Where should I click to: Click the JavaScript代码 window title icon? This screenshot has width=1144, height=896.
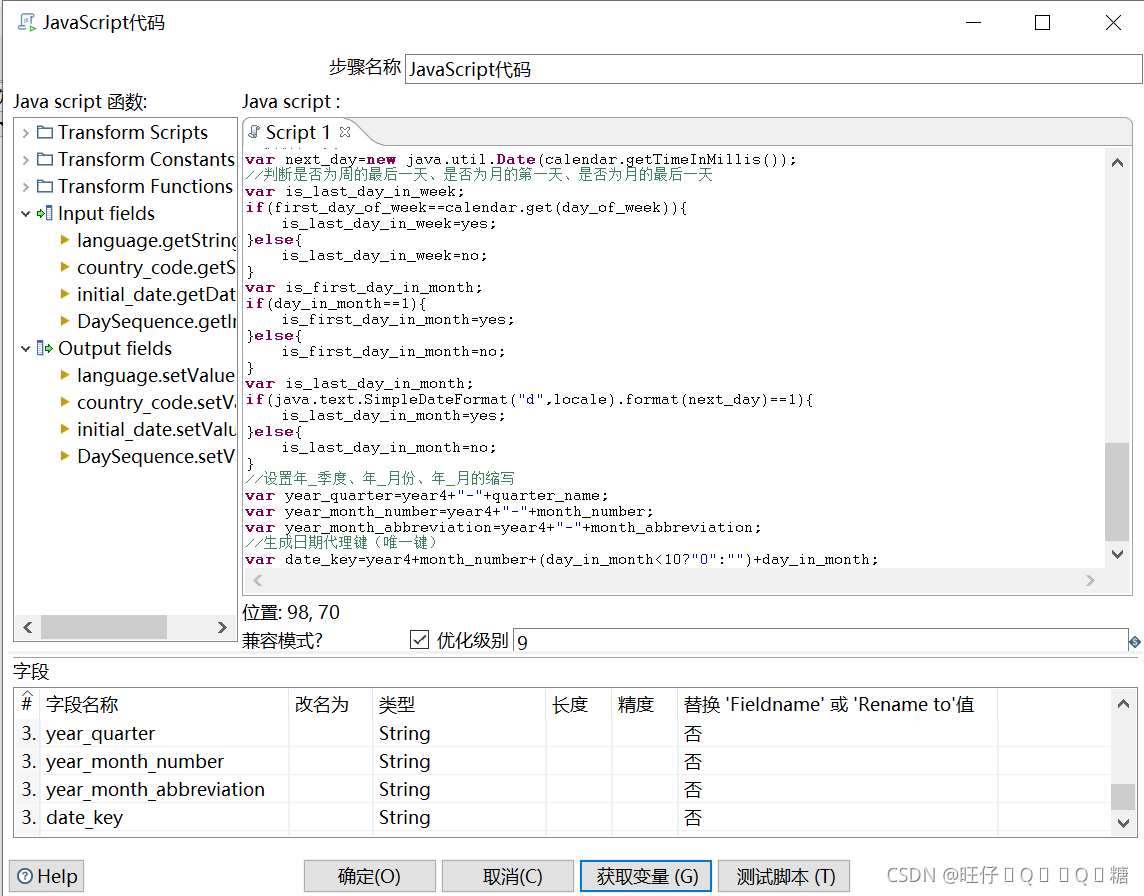point(26,23)
